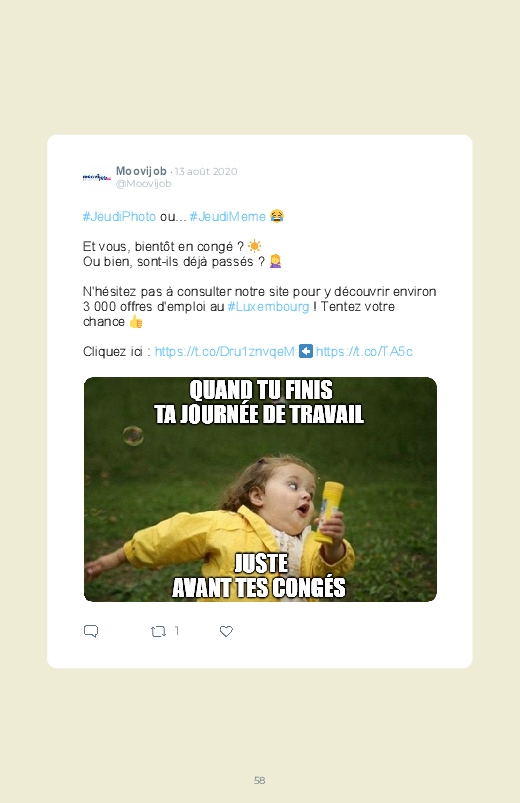
Task: Click the facepalm emoji after passés
Action: coord(275,261)
